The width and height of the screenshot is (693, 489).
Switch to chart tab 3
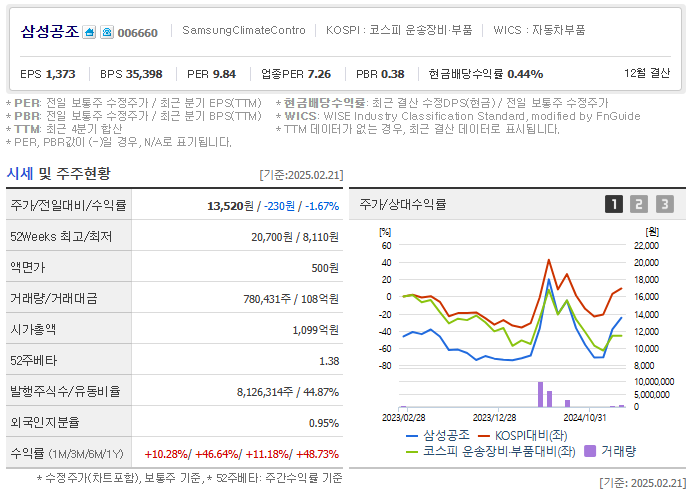coord(665,204)
